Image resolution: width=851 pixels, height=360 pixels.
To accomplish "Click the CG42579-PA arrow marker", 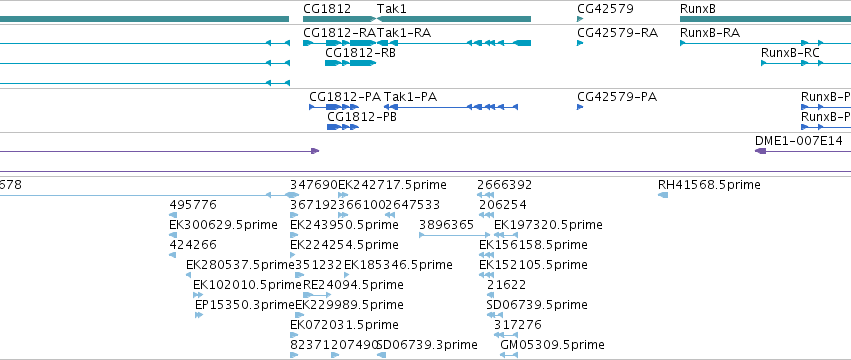I will pyautogui.click(x=580, y=107).
